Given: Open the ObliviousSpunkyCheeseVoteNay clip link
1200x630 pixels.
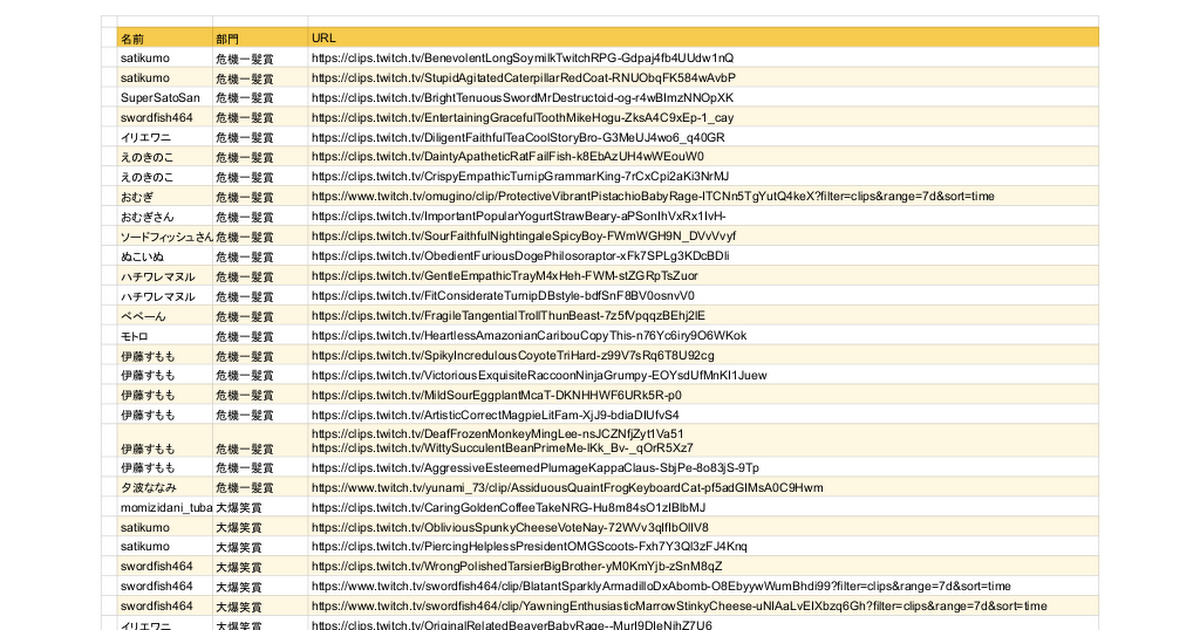Looking at the screenshot, I should (x=510, y=527).
